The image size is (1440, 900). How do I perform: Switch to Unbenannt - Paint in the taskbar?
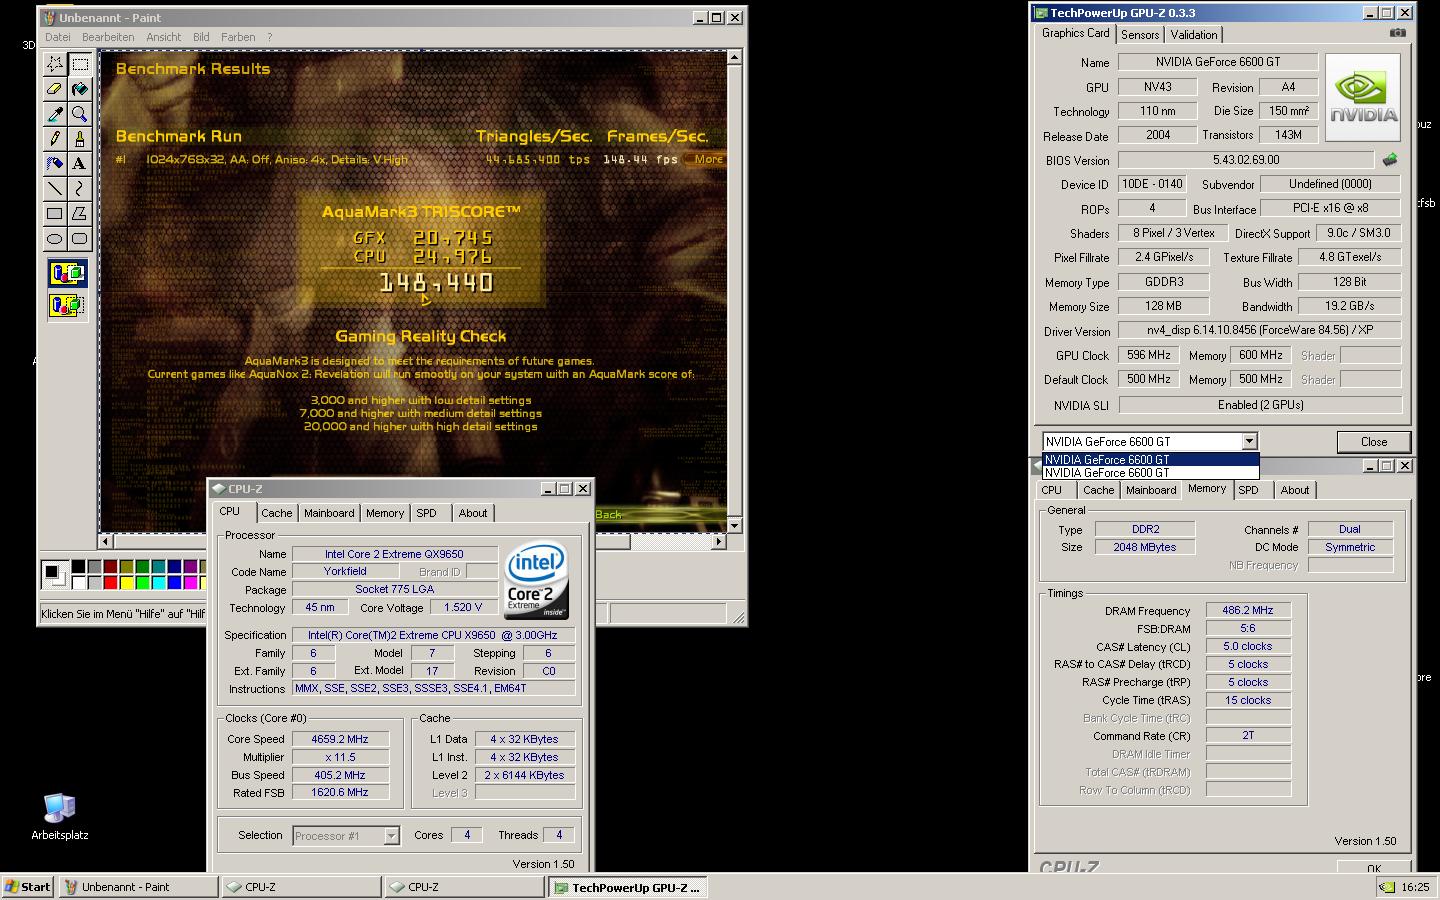tap(138, 887)
